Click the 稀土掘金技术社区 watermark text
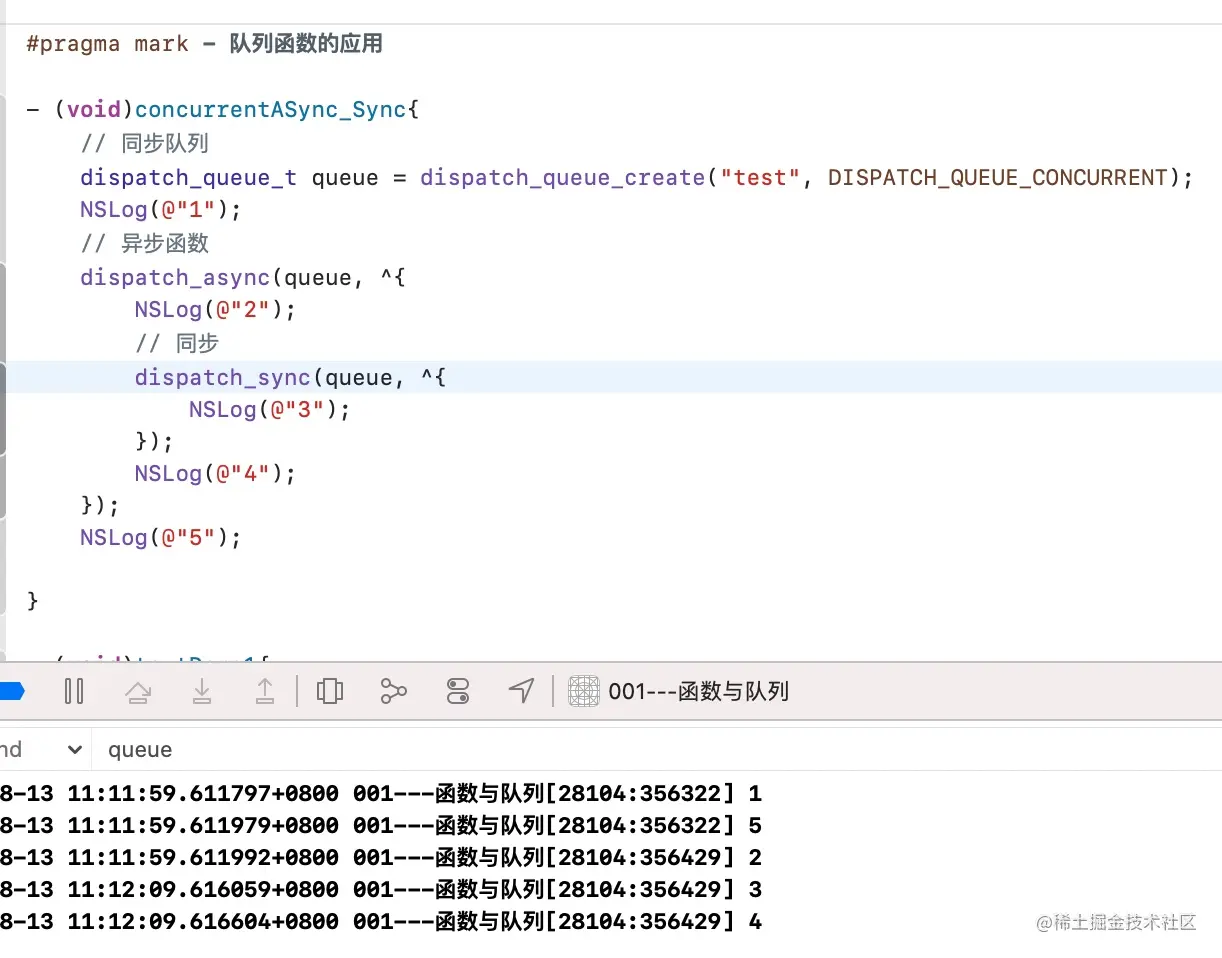1222x958 pixels. pos(1115,924)
